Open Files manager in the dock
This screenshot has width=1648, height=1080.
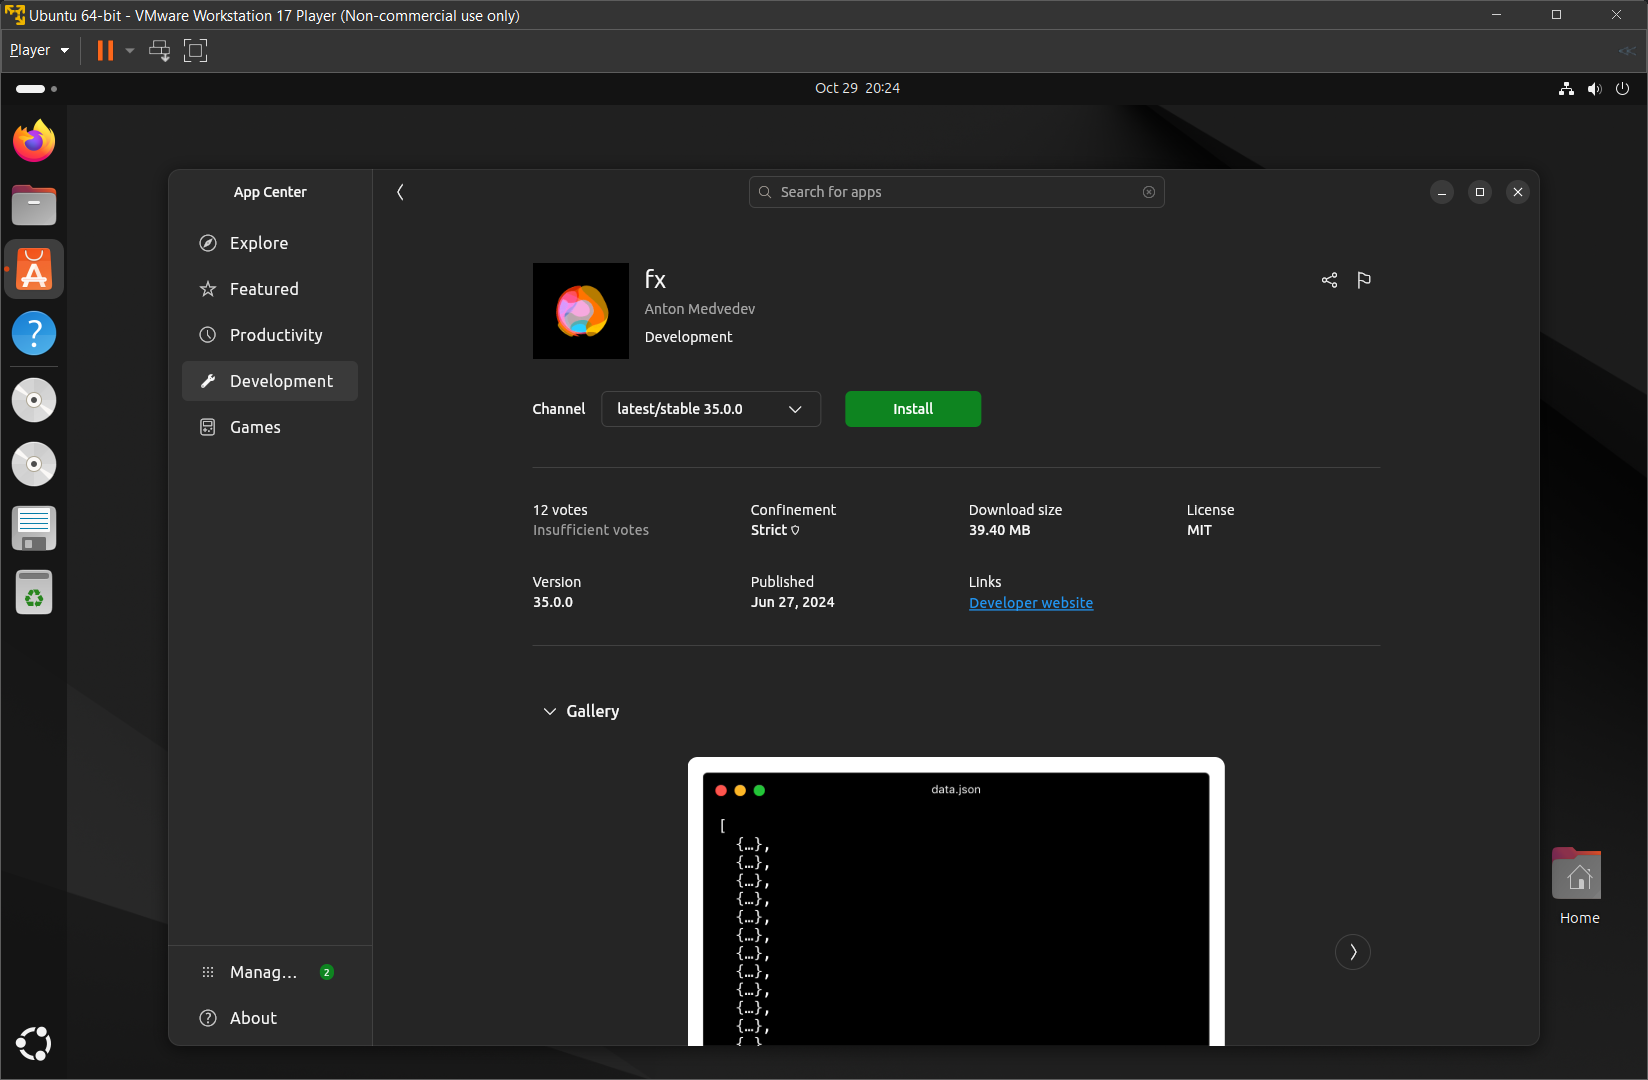point(34,205)
